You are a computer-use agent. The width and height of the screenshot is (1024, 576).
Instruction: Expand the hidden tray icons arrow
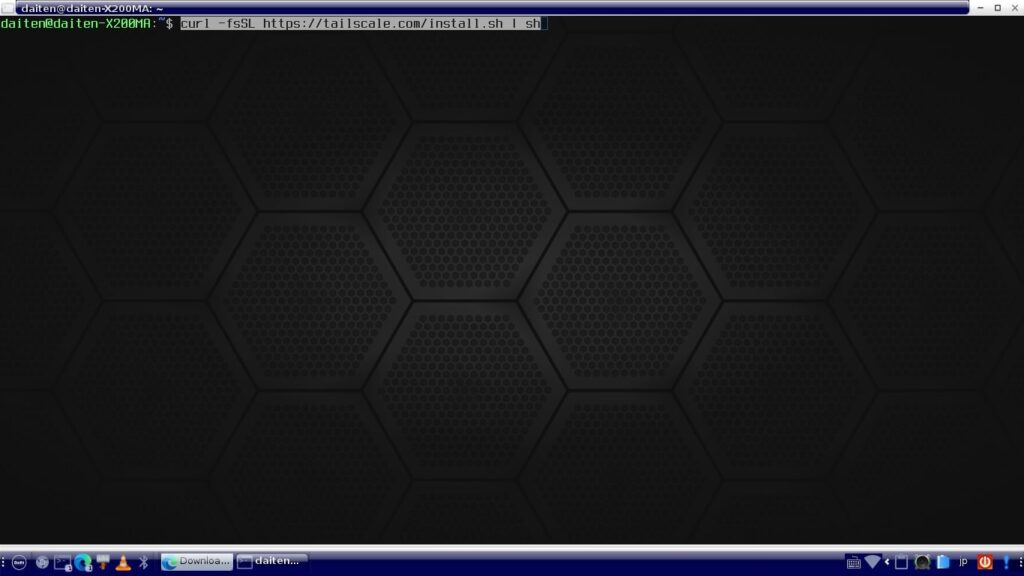pyautogui.click(x=887, y=562)
